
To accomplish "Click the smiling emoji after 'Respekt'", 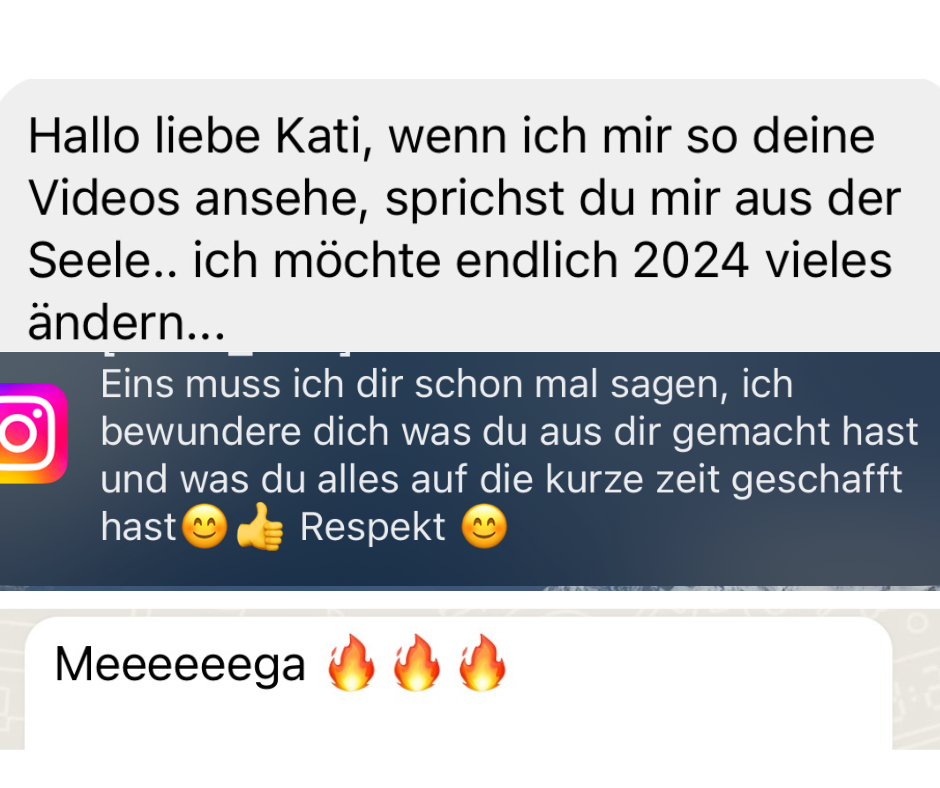I will (484, 527).
